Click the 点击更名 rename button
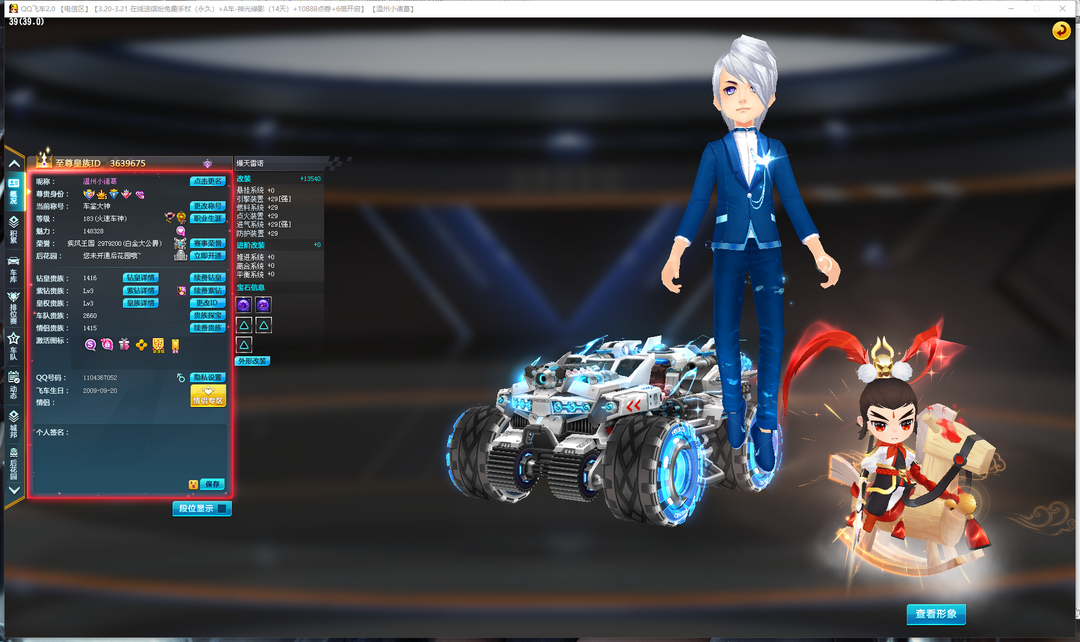Screen dimensions: 1080x642 click(x=207, y=181)
